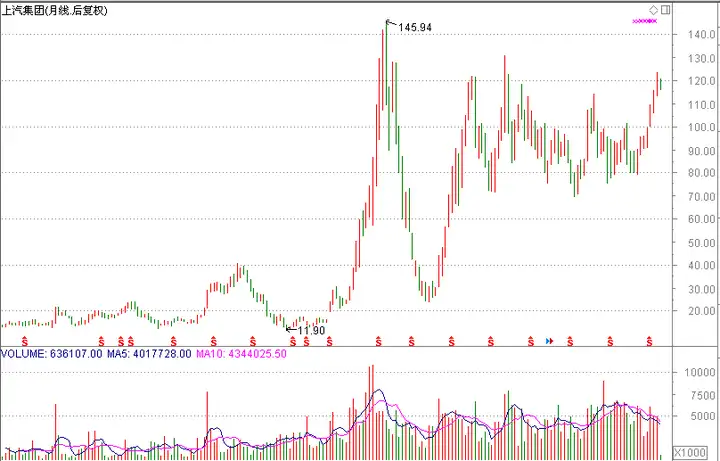Click the 40.00 price axis label
The width and height of the screenshot is (720, 461).
click(x=701, y=265)
